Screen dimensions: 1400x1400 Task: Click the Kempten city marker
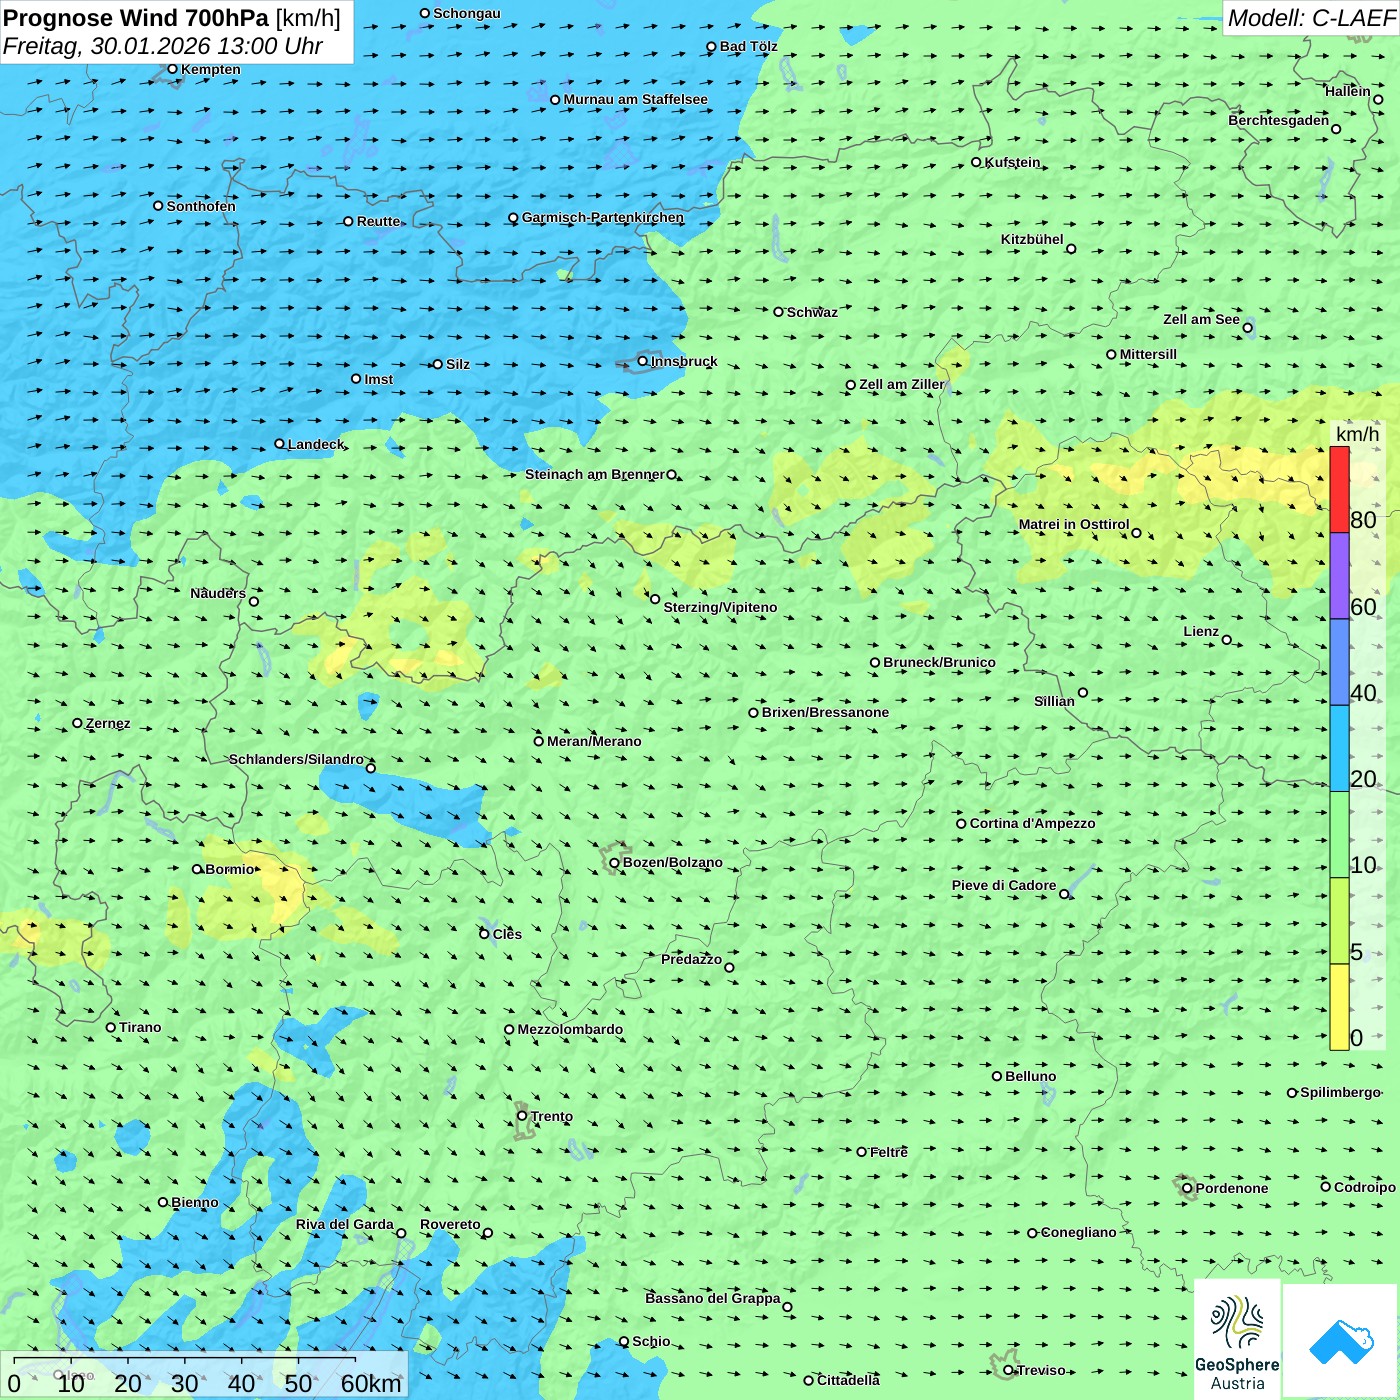point(173,69)
